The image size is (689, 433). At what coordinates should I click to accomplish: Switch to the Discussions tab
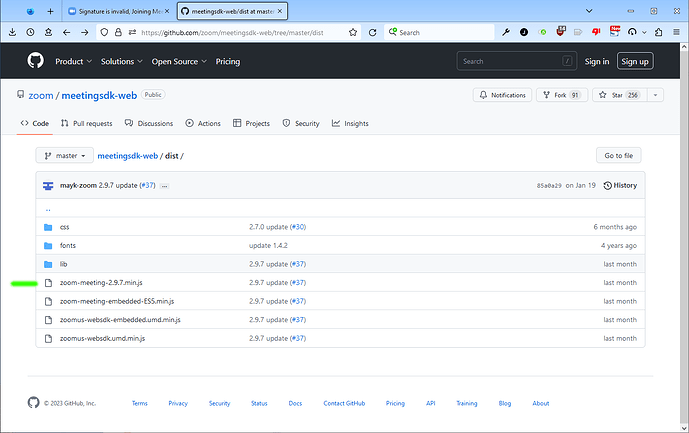point(149,124)
